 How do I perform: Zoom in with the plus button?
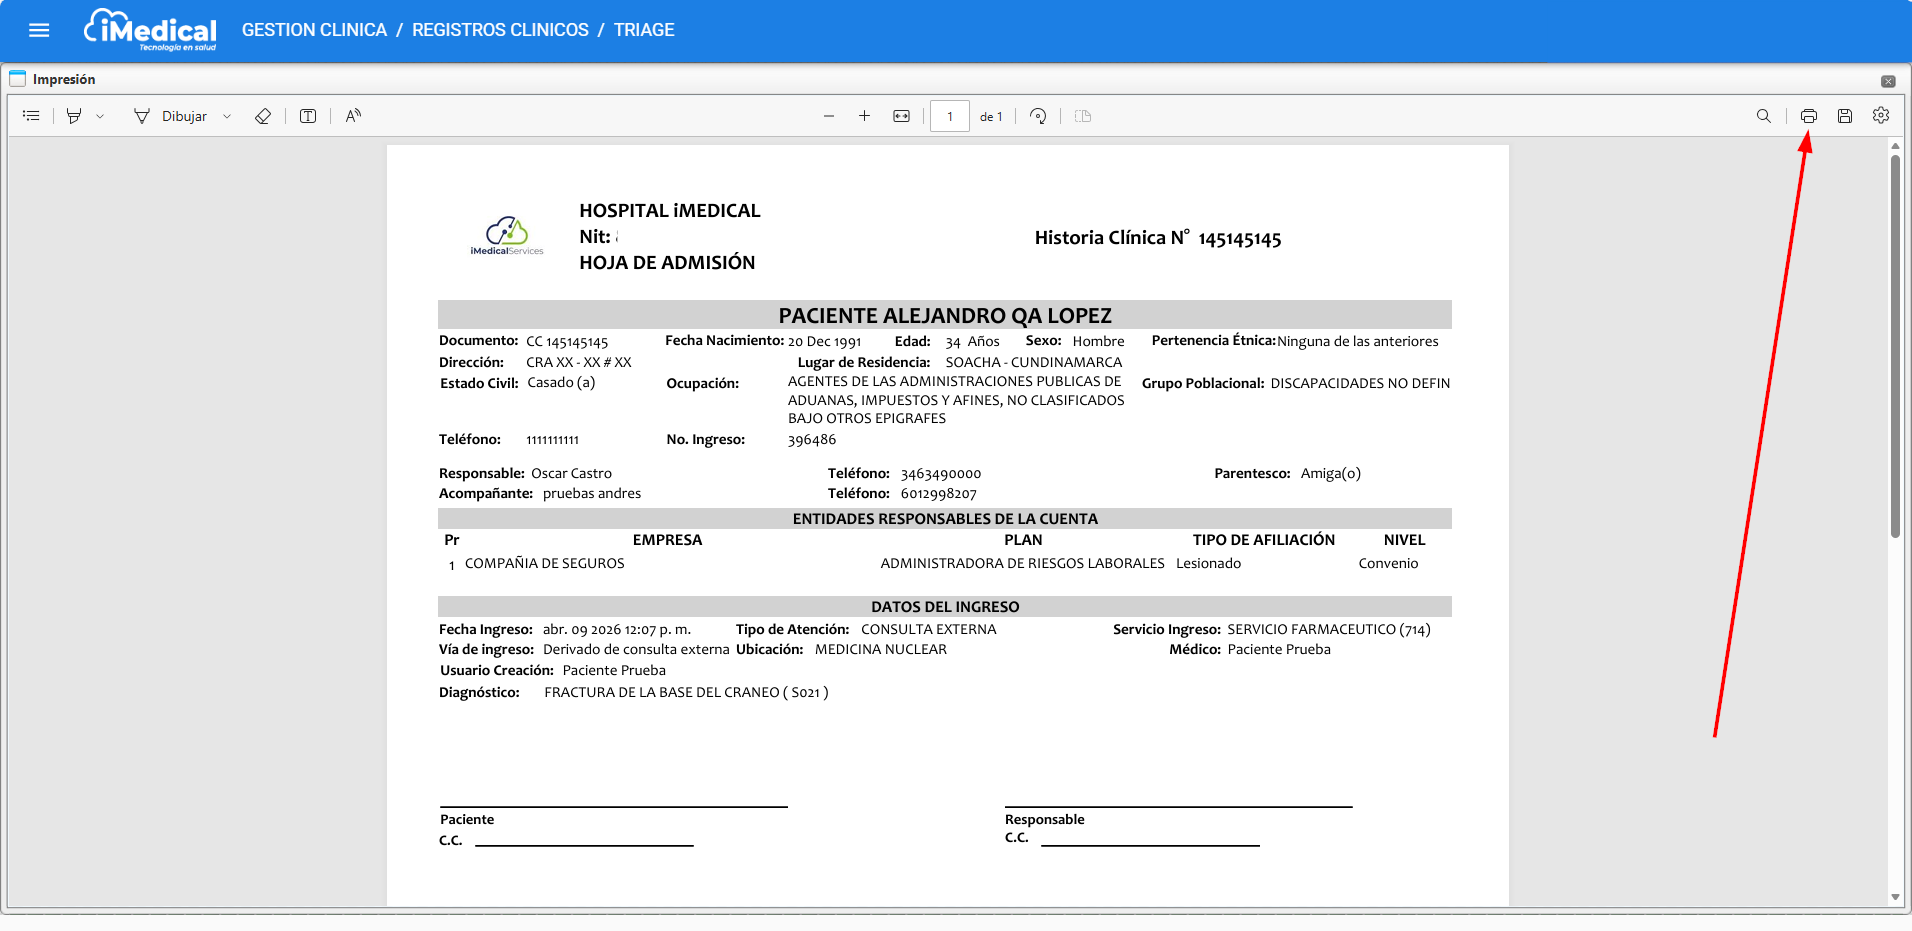click(x=864, y=116)
